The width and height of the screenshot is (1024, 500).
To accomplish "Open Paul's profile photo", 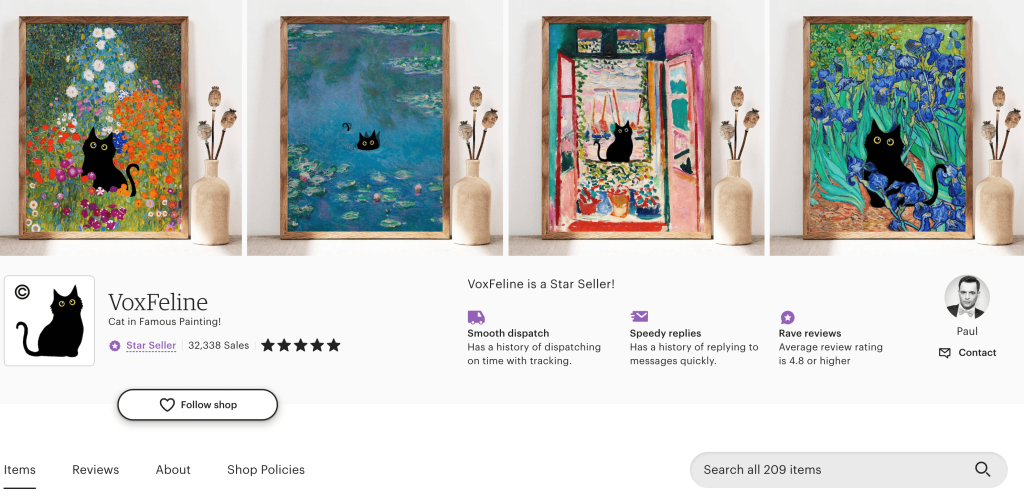I will 967,297.
